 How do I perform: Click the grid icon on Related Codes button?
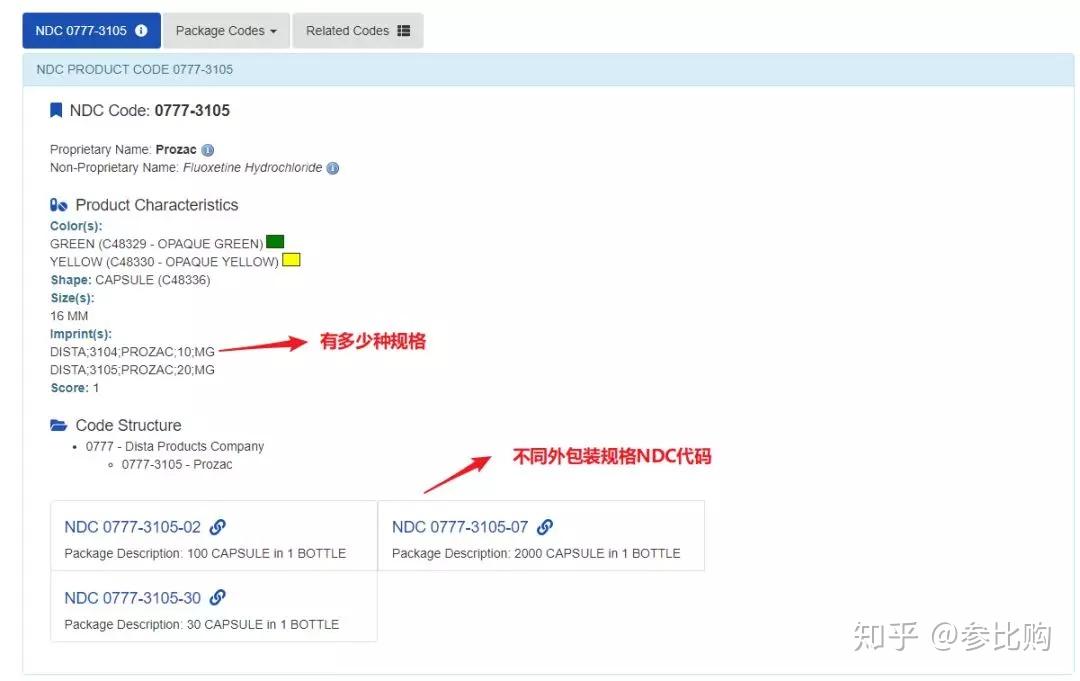[x=402, y=30]
